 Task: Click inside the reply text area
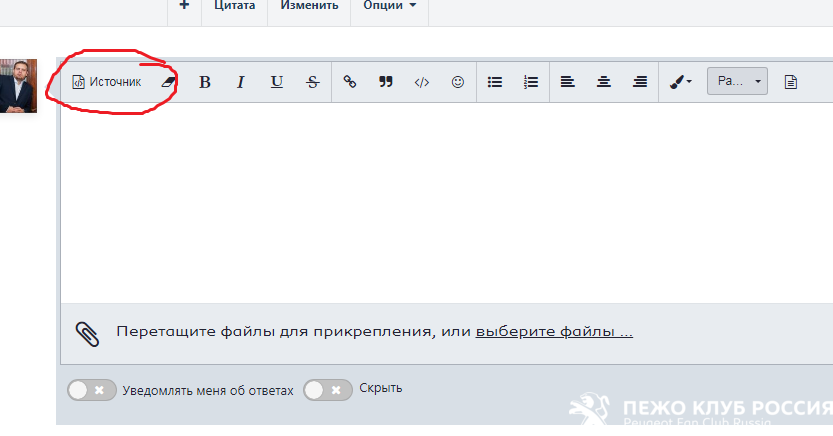click(446, 203)
